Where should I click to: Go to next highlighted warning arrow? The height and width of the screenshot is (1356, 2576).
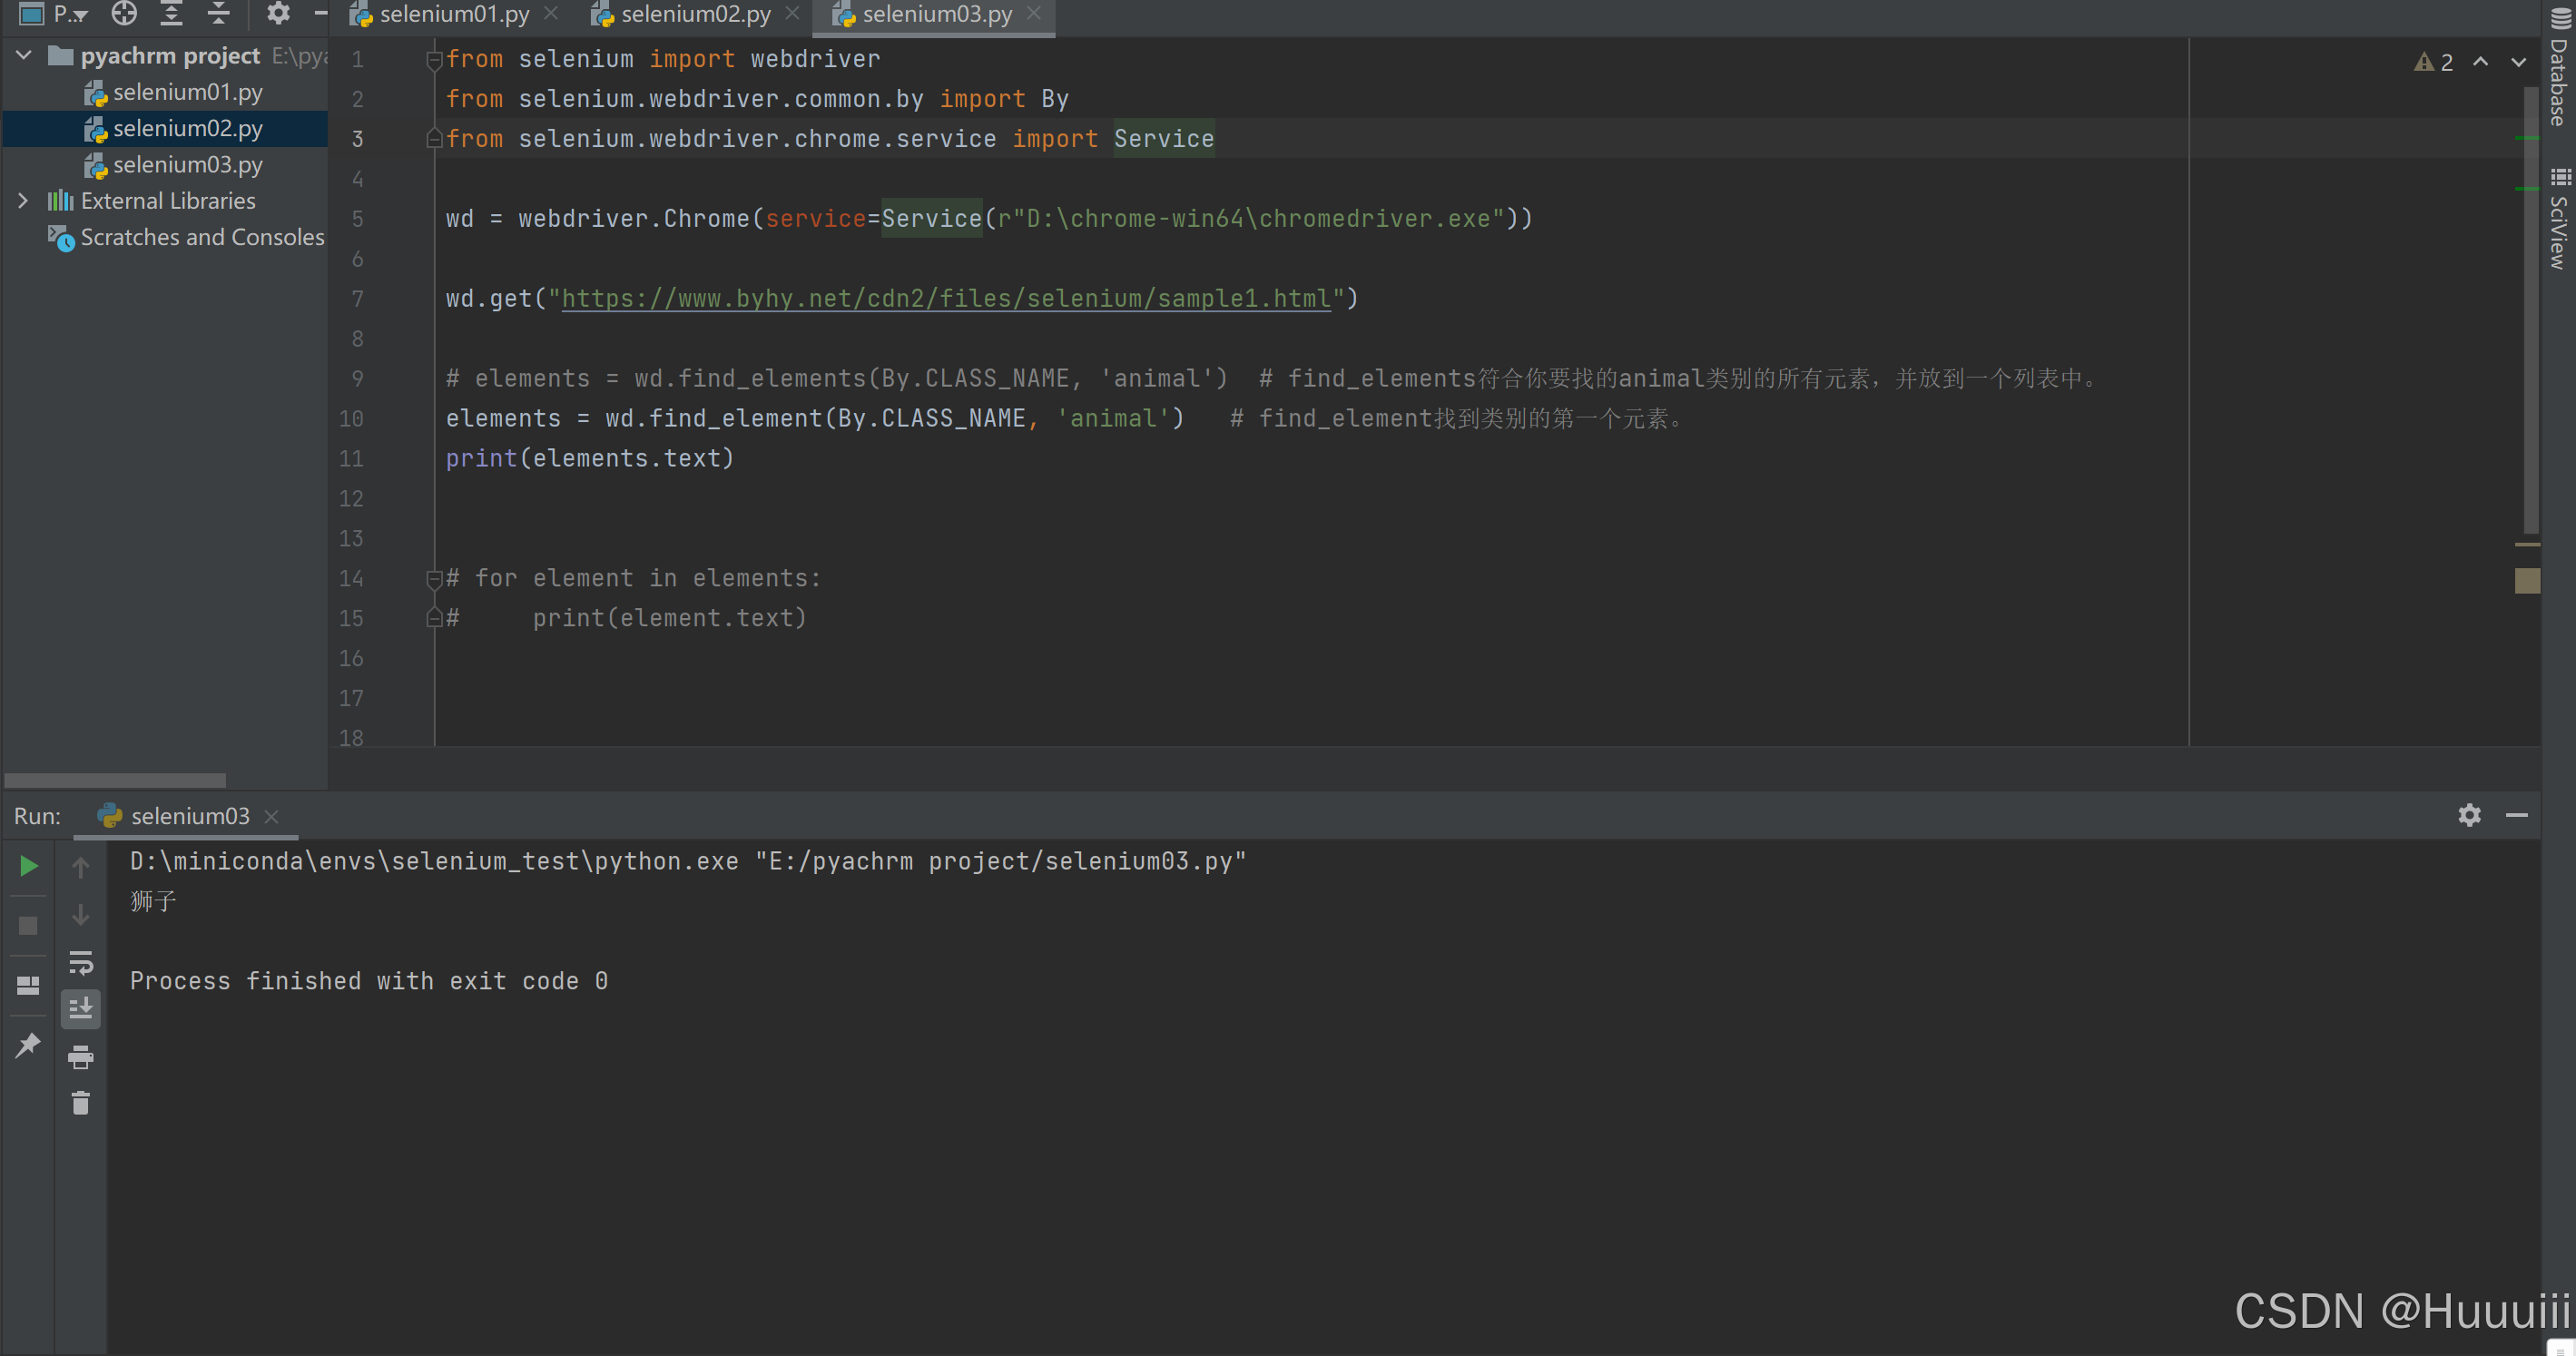(2518, 62)
